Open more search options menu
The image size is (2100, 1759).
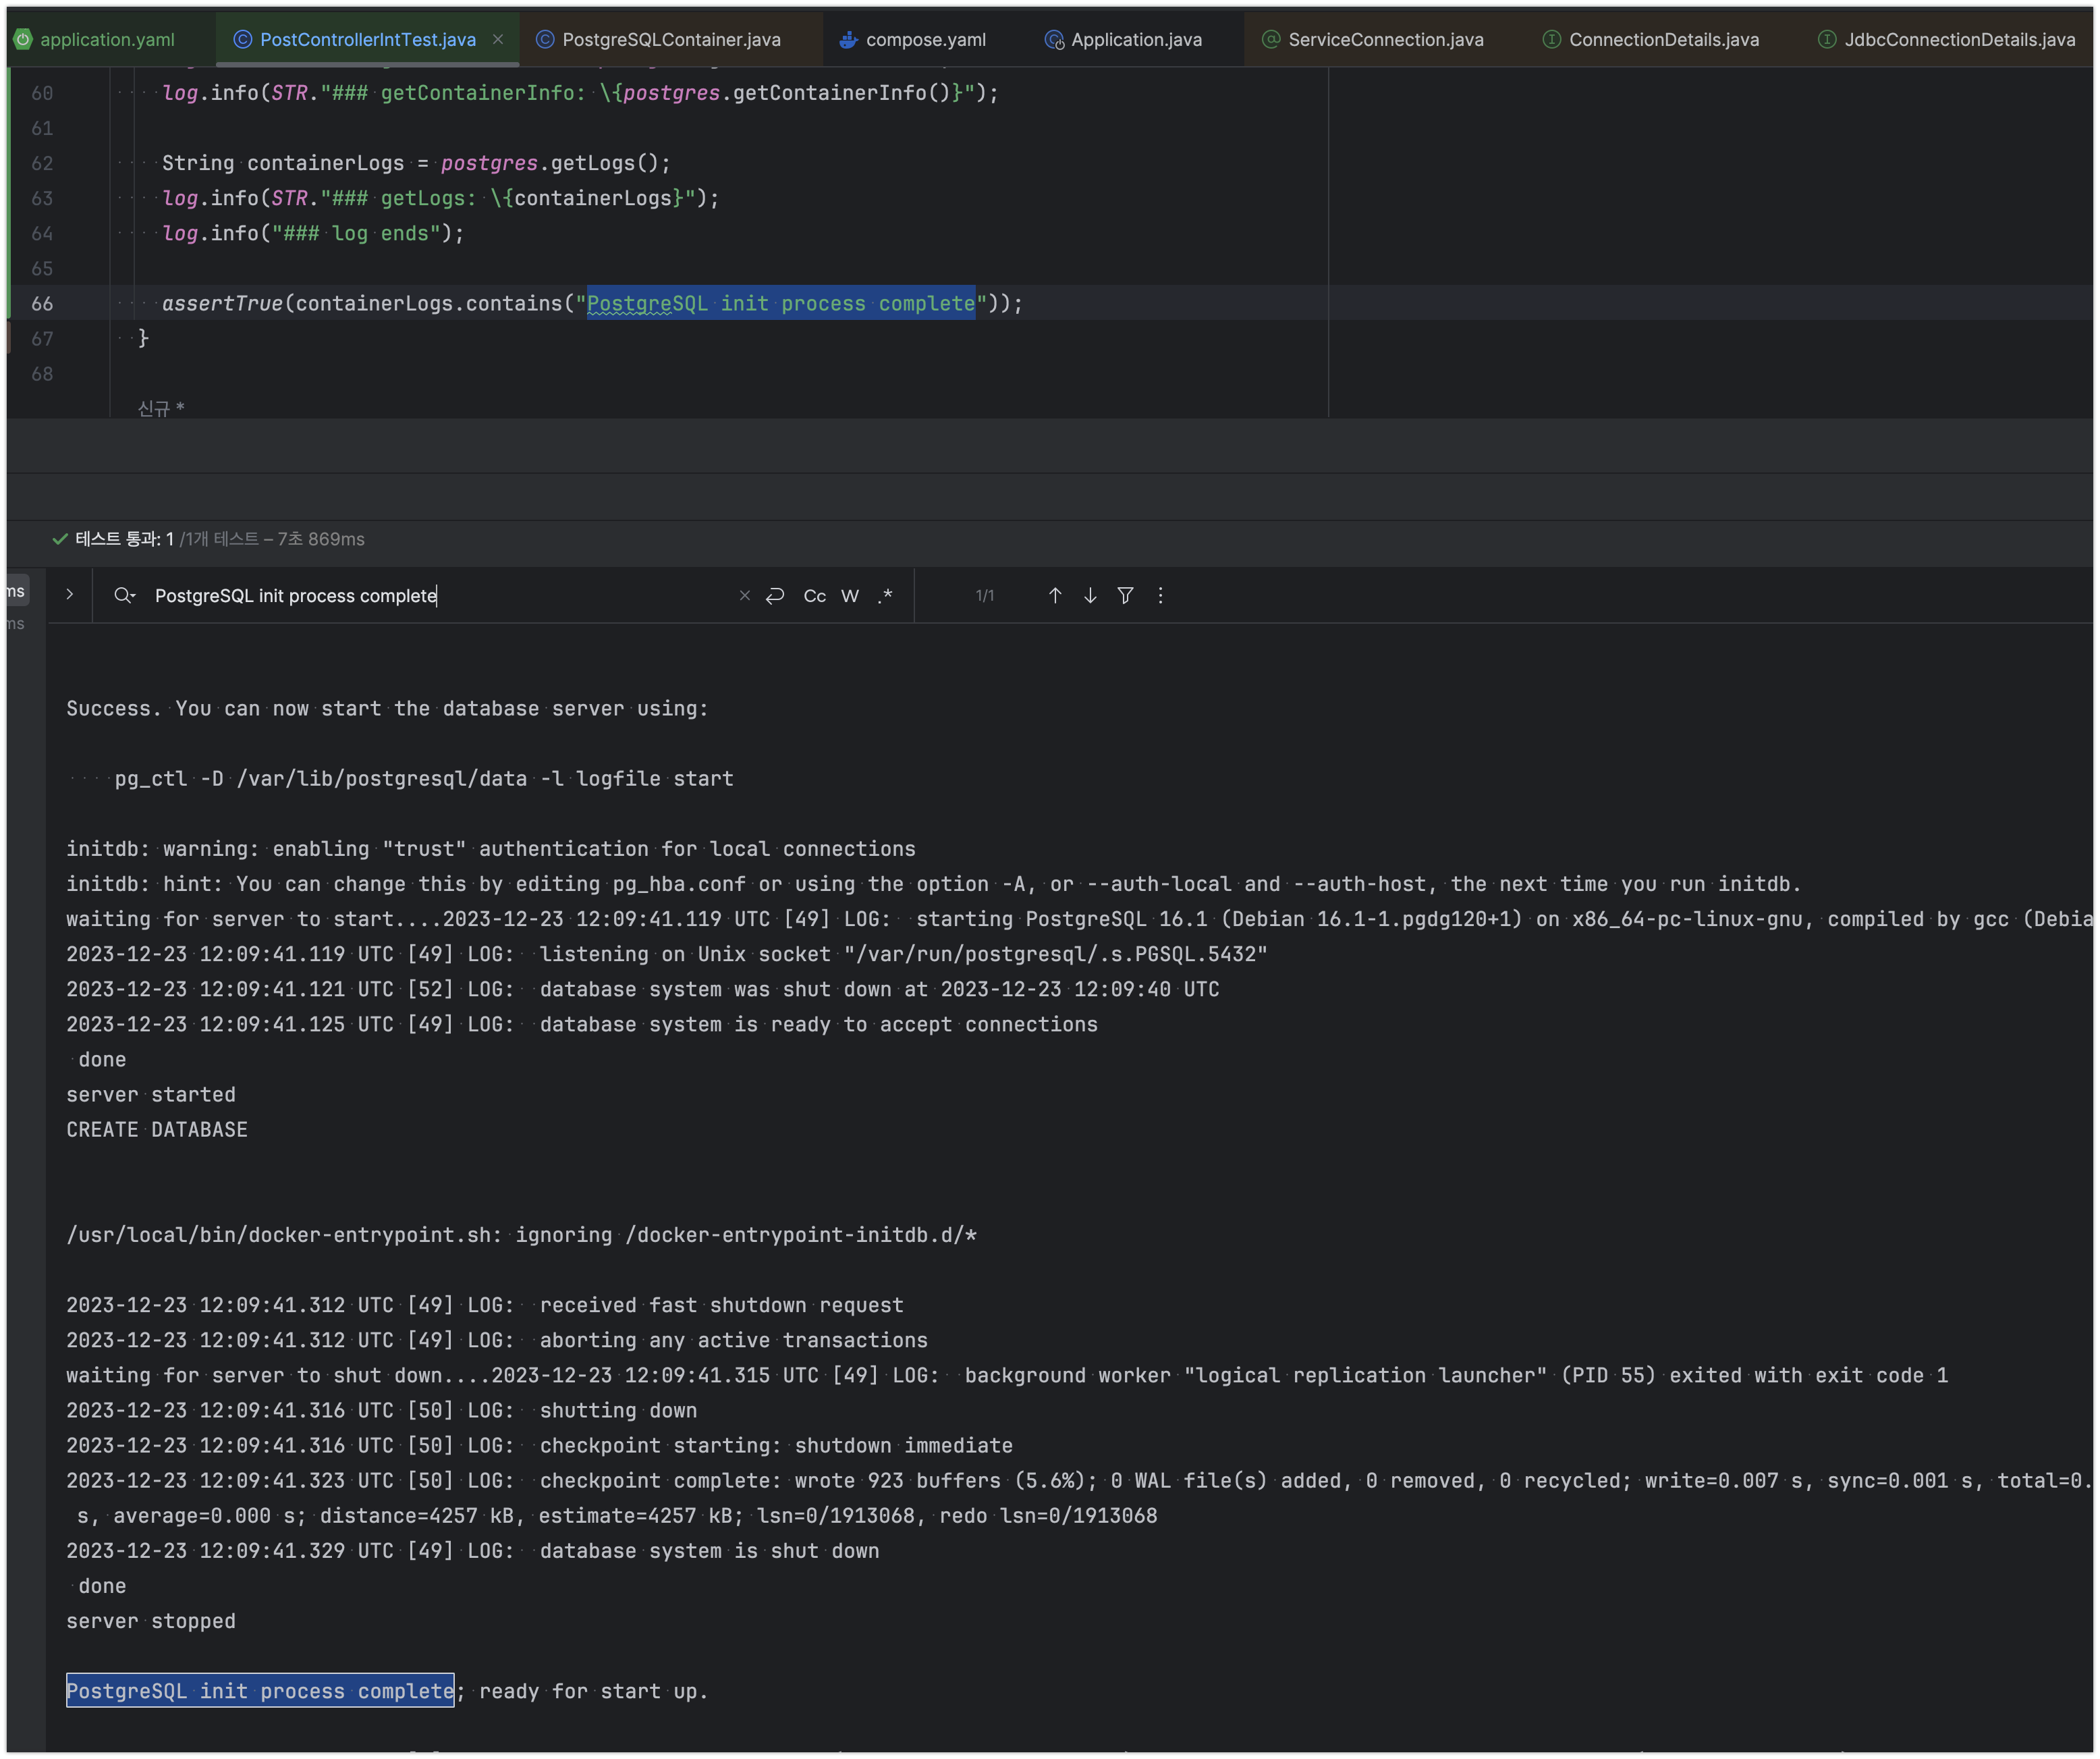coord(1160,596)
